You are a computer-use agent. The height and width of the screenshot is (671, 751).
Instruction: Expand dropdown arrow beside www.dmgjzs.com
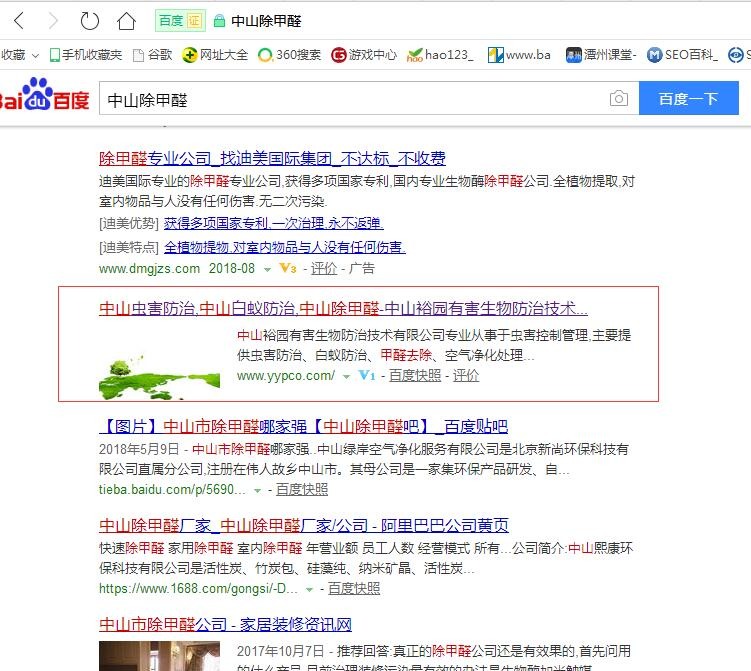(x=268, y=269)
